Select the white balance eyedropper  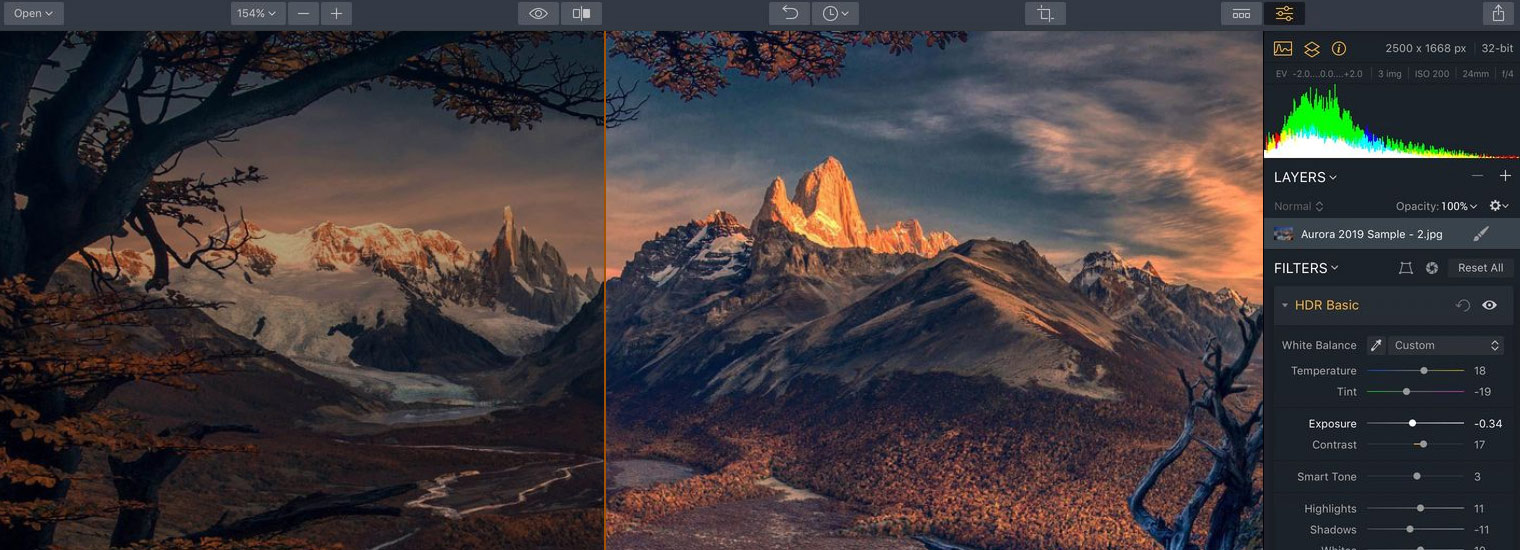tap(1376, 345)
